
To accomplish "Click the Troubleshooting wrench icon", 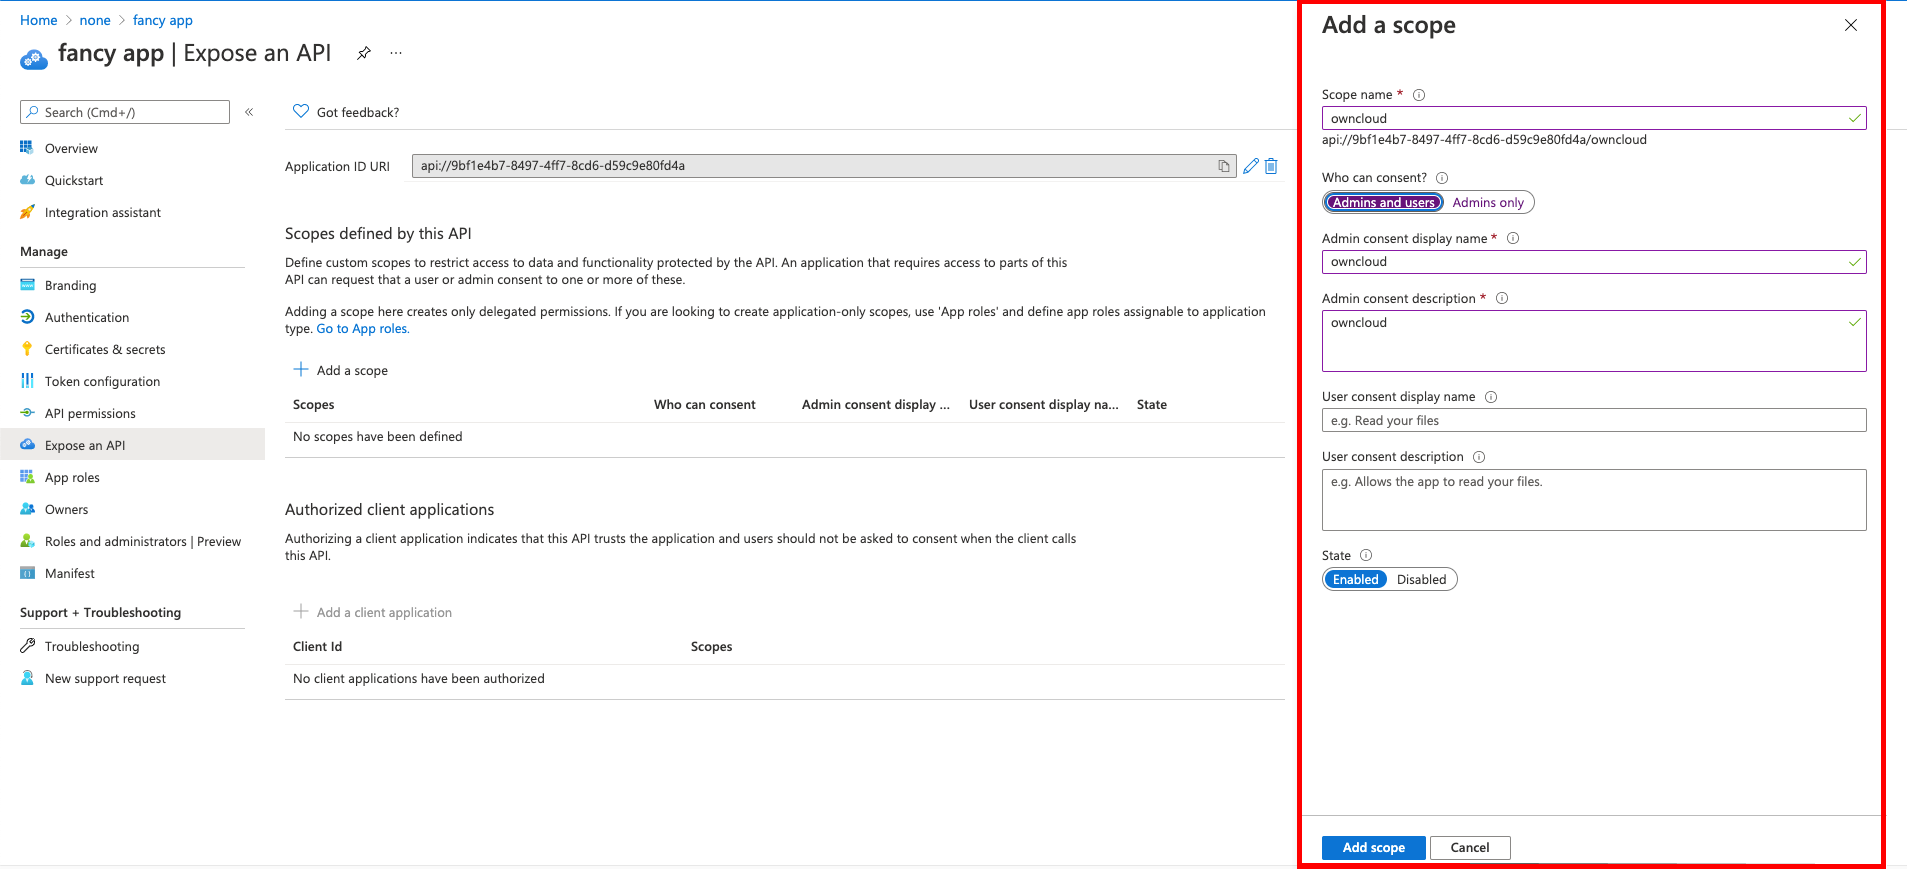I will pyautogui.click(x=27, y=646).
